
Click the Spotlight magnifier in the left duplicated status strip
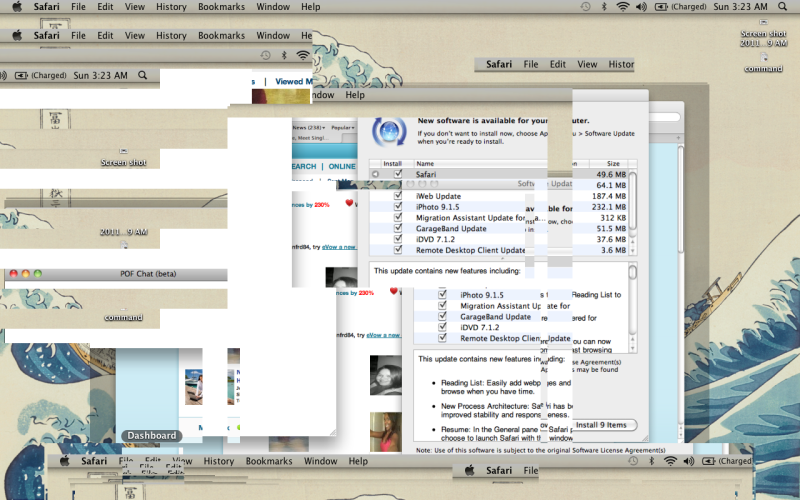point(143,75)
